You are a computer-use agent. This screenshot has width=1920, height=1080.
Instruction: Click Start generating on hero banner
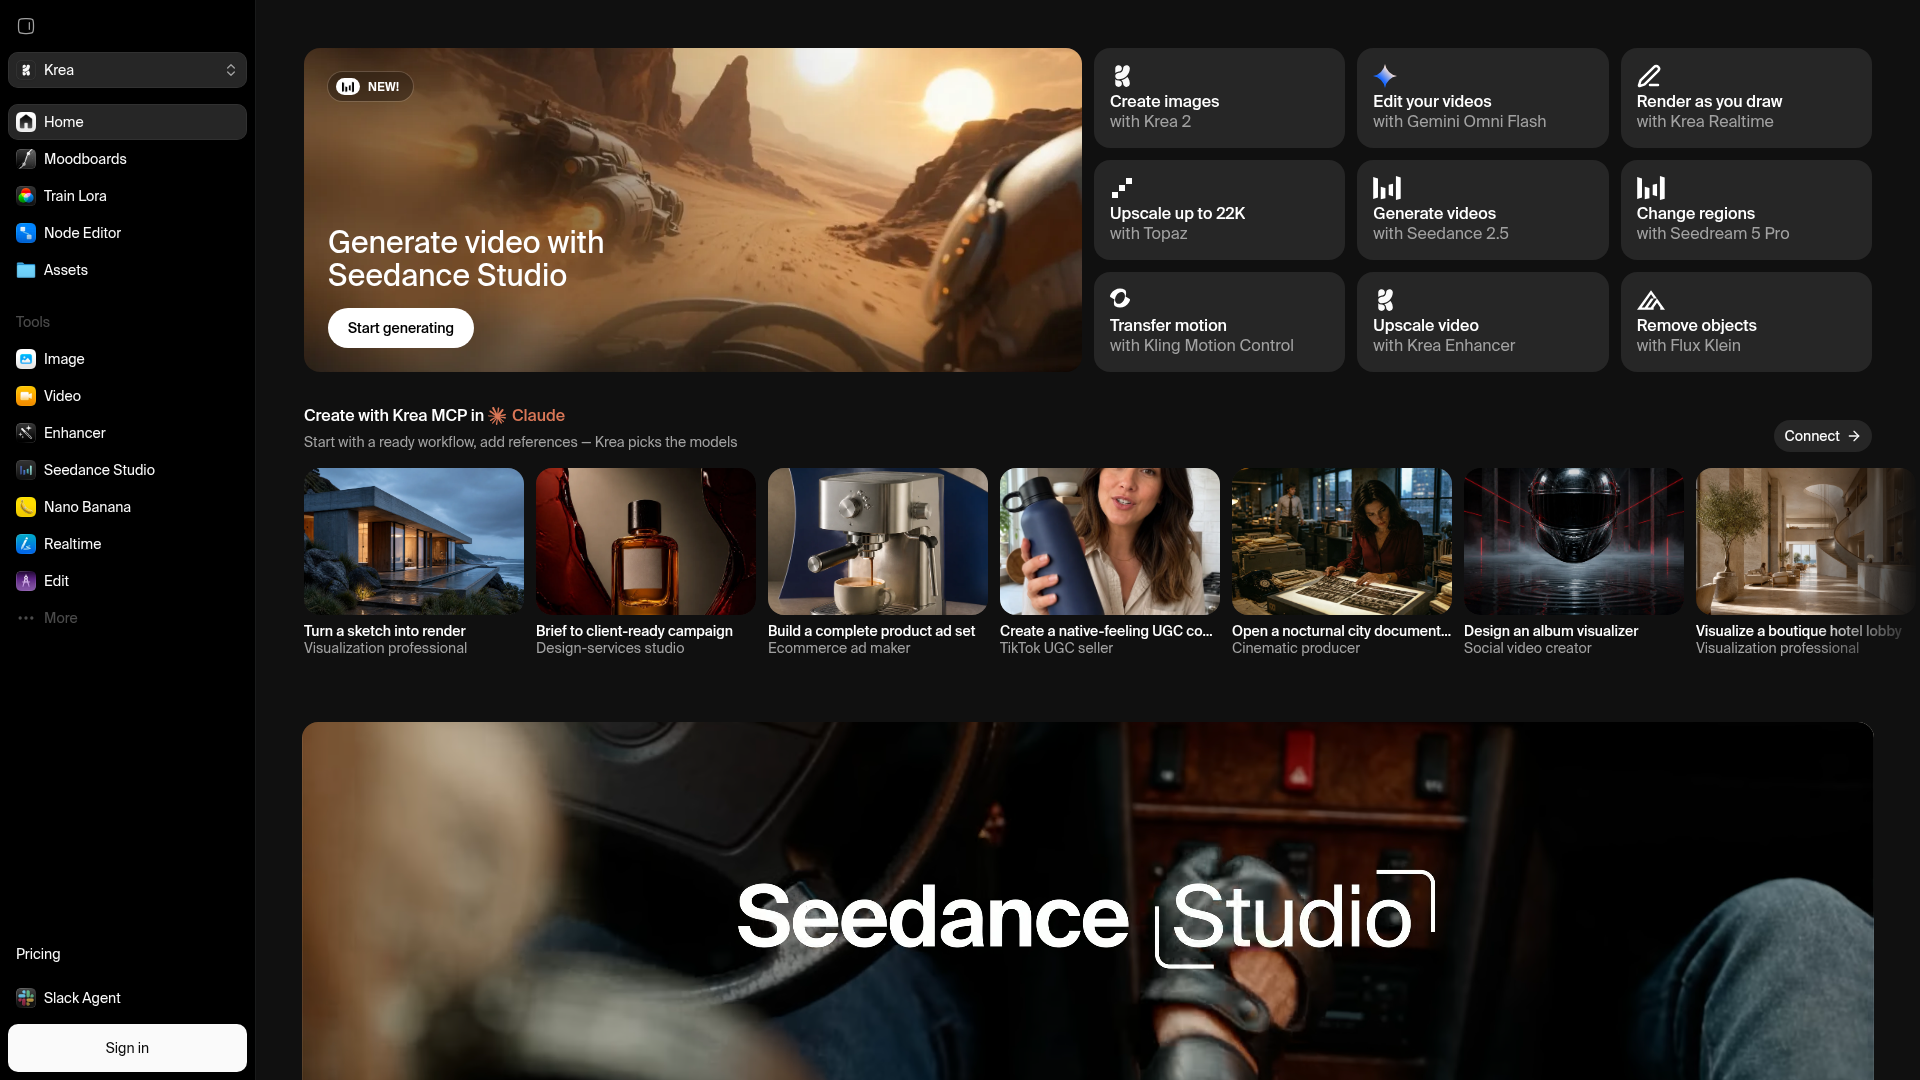401,328
